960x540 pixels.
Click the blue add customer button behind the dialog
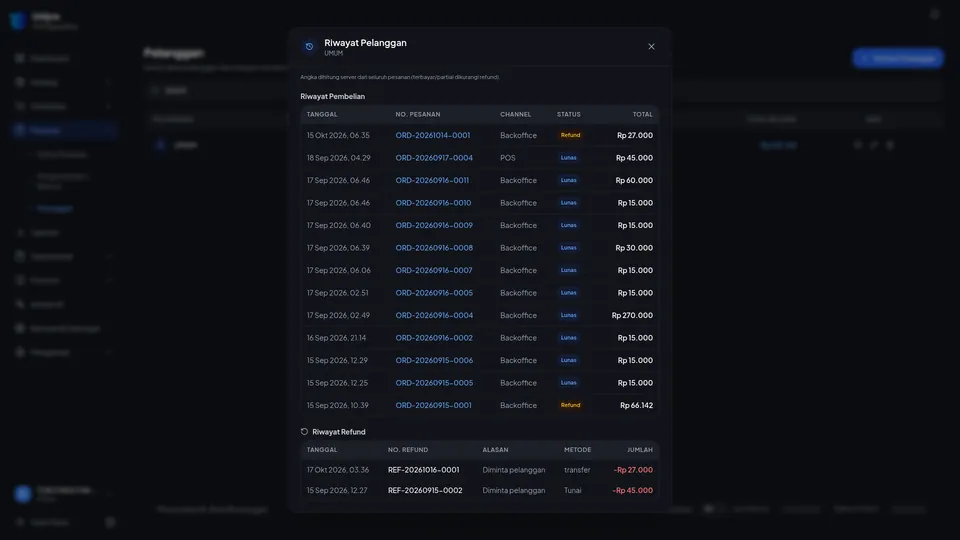pyautogui.click(x=898, y=58)
